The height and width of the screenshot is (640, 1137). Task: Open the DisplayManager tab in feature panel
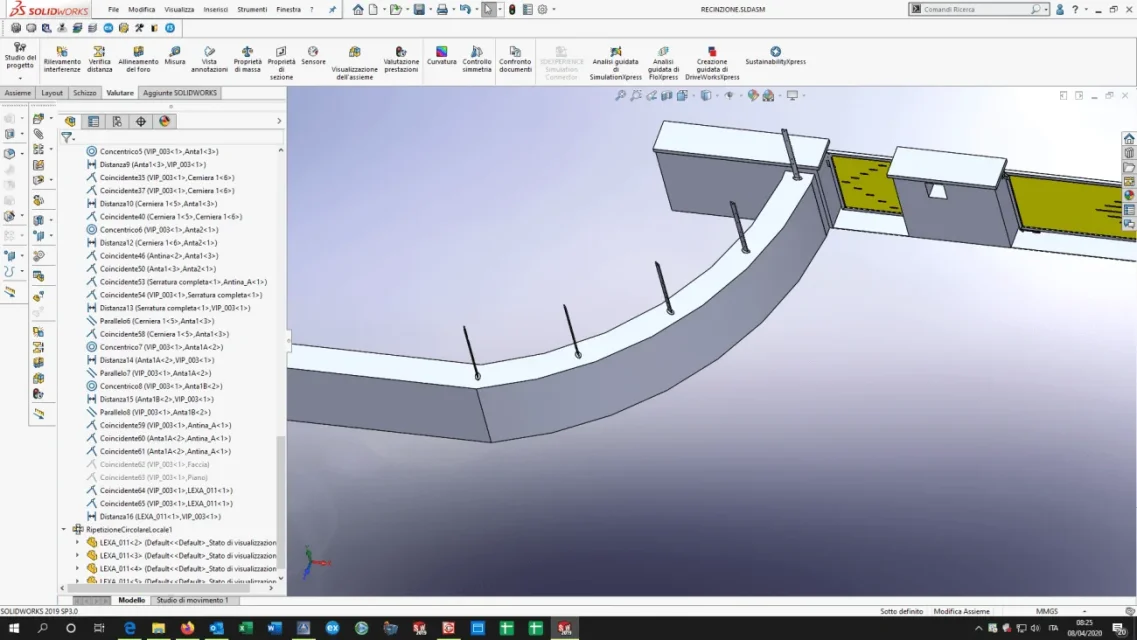165,121
